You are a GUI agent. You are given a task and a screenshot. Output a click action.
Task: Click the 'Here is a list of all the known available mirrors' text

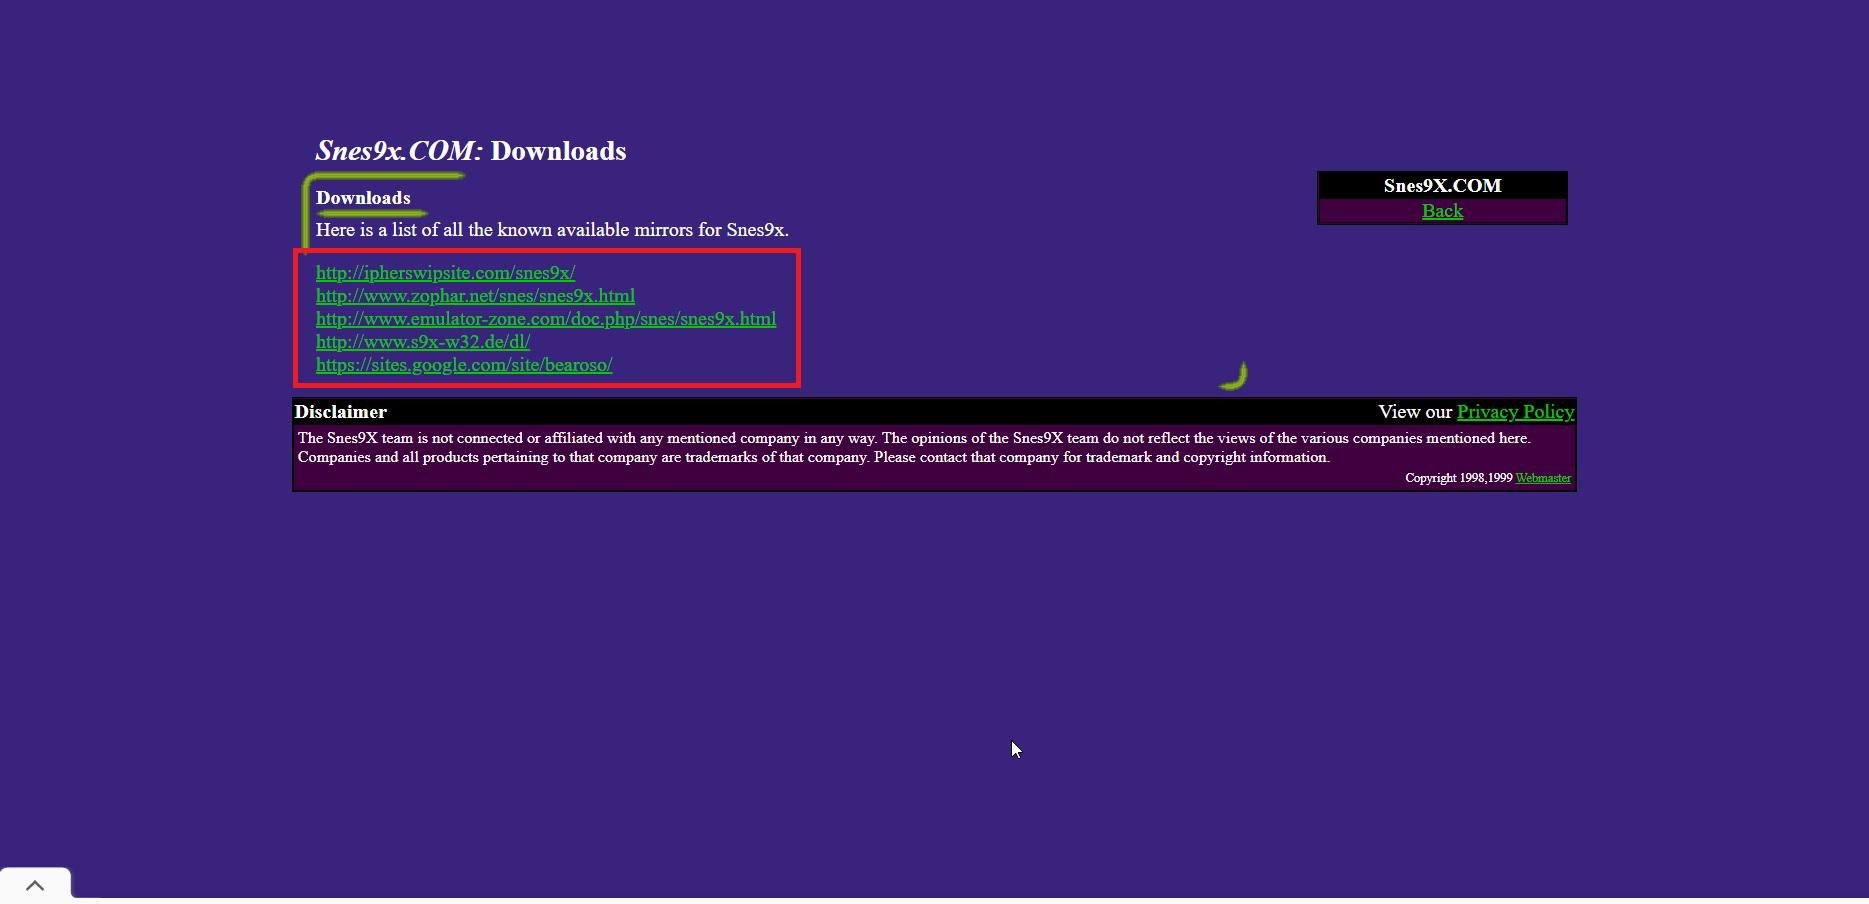click(552, 230)
